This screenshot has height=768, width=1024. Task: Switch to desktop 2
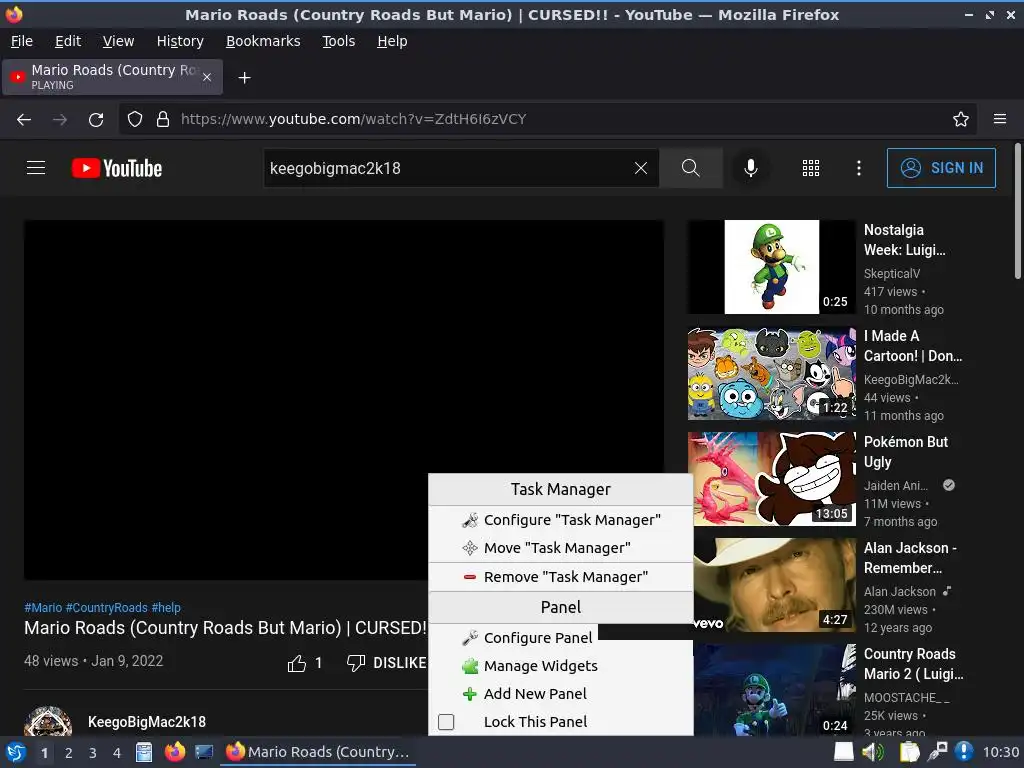point(69,753)
